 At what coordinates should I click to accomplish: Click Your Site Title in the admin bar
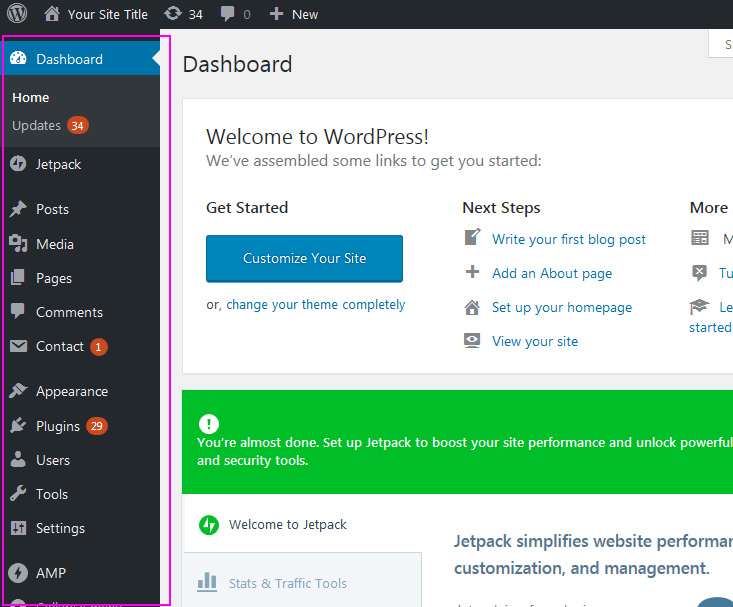tap(108, 14)
